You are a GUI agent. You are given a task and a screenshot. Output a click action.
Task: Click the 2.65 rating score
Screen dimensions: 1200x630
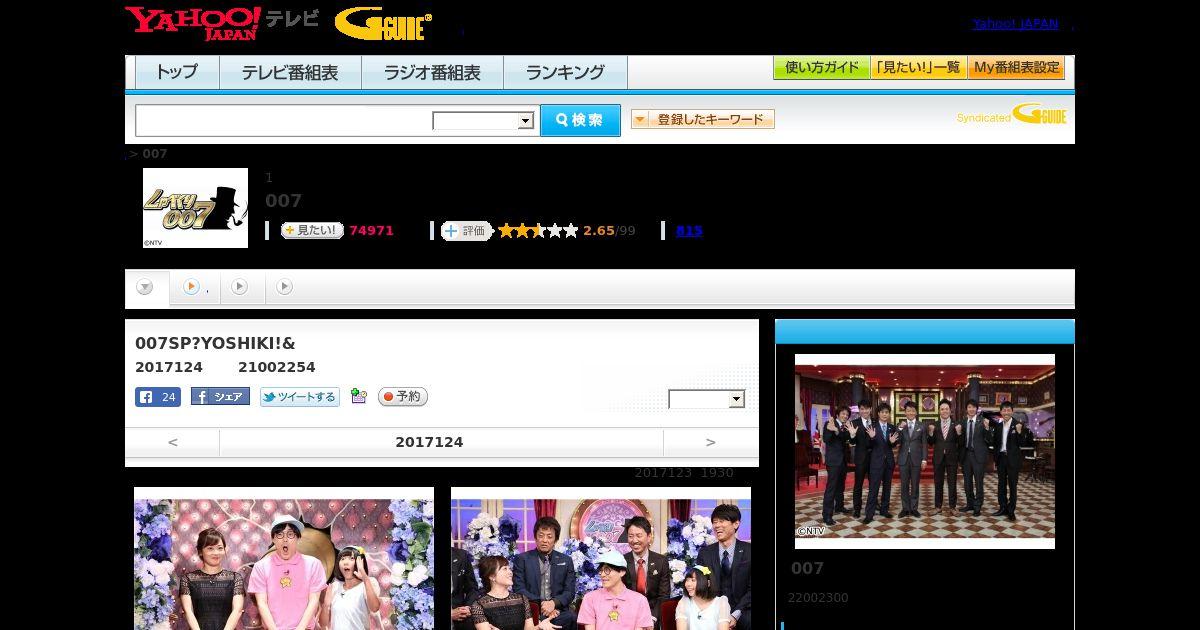point(599,231)
